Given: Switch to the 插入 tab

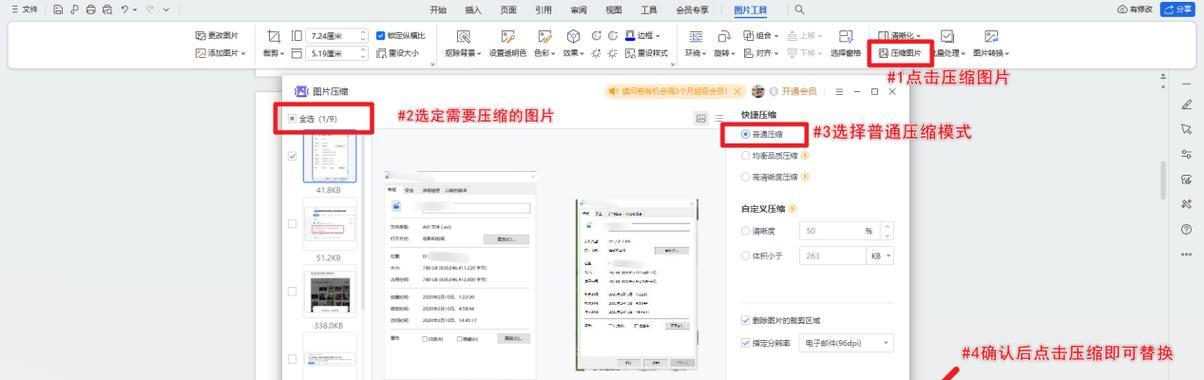Looking at the screenshot, I should pos(473,9).
